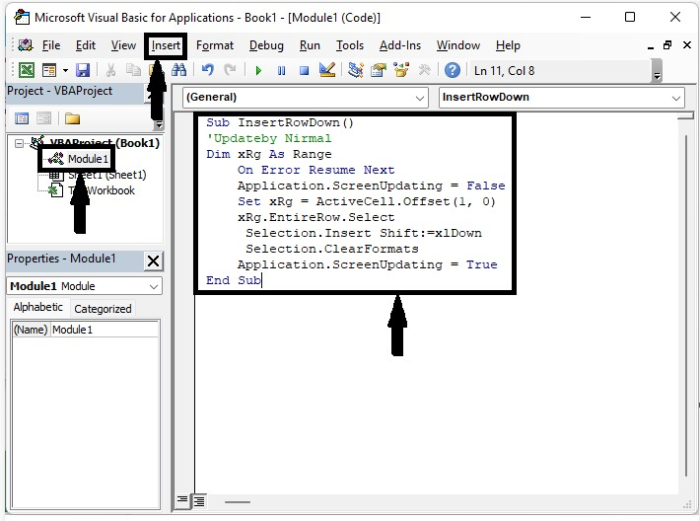Select Module1 in the project tree

[88, 159]
